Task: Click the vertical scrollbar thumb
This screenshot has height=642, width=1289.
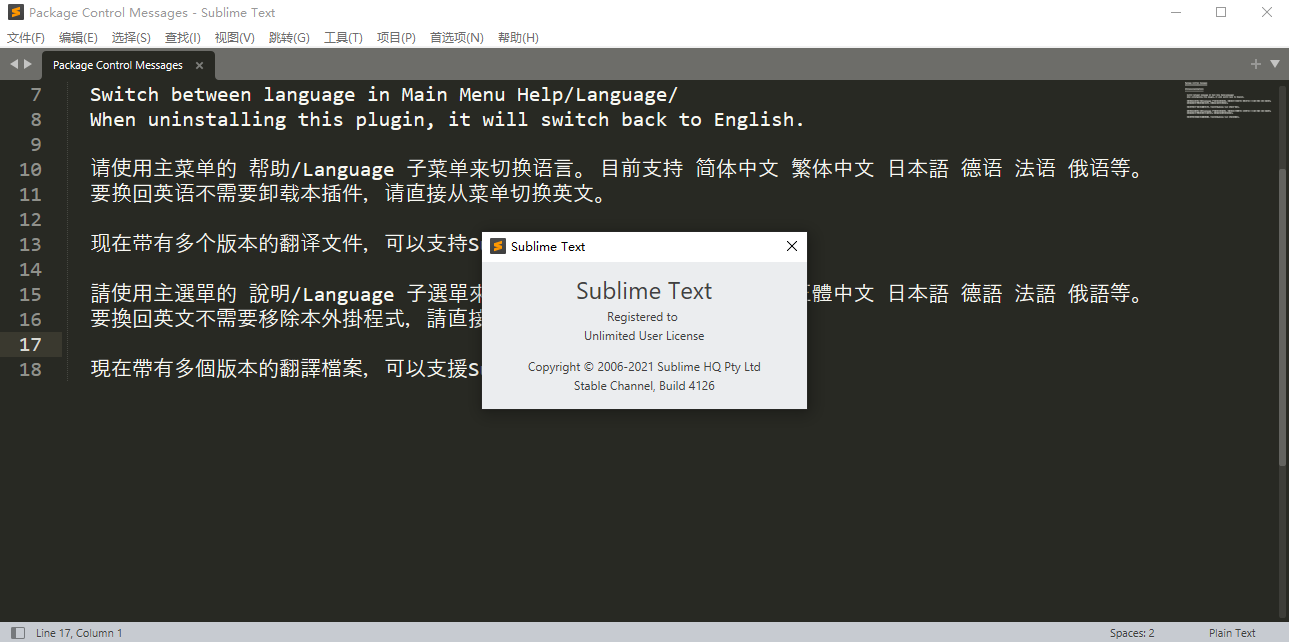Action: 1283,317
